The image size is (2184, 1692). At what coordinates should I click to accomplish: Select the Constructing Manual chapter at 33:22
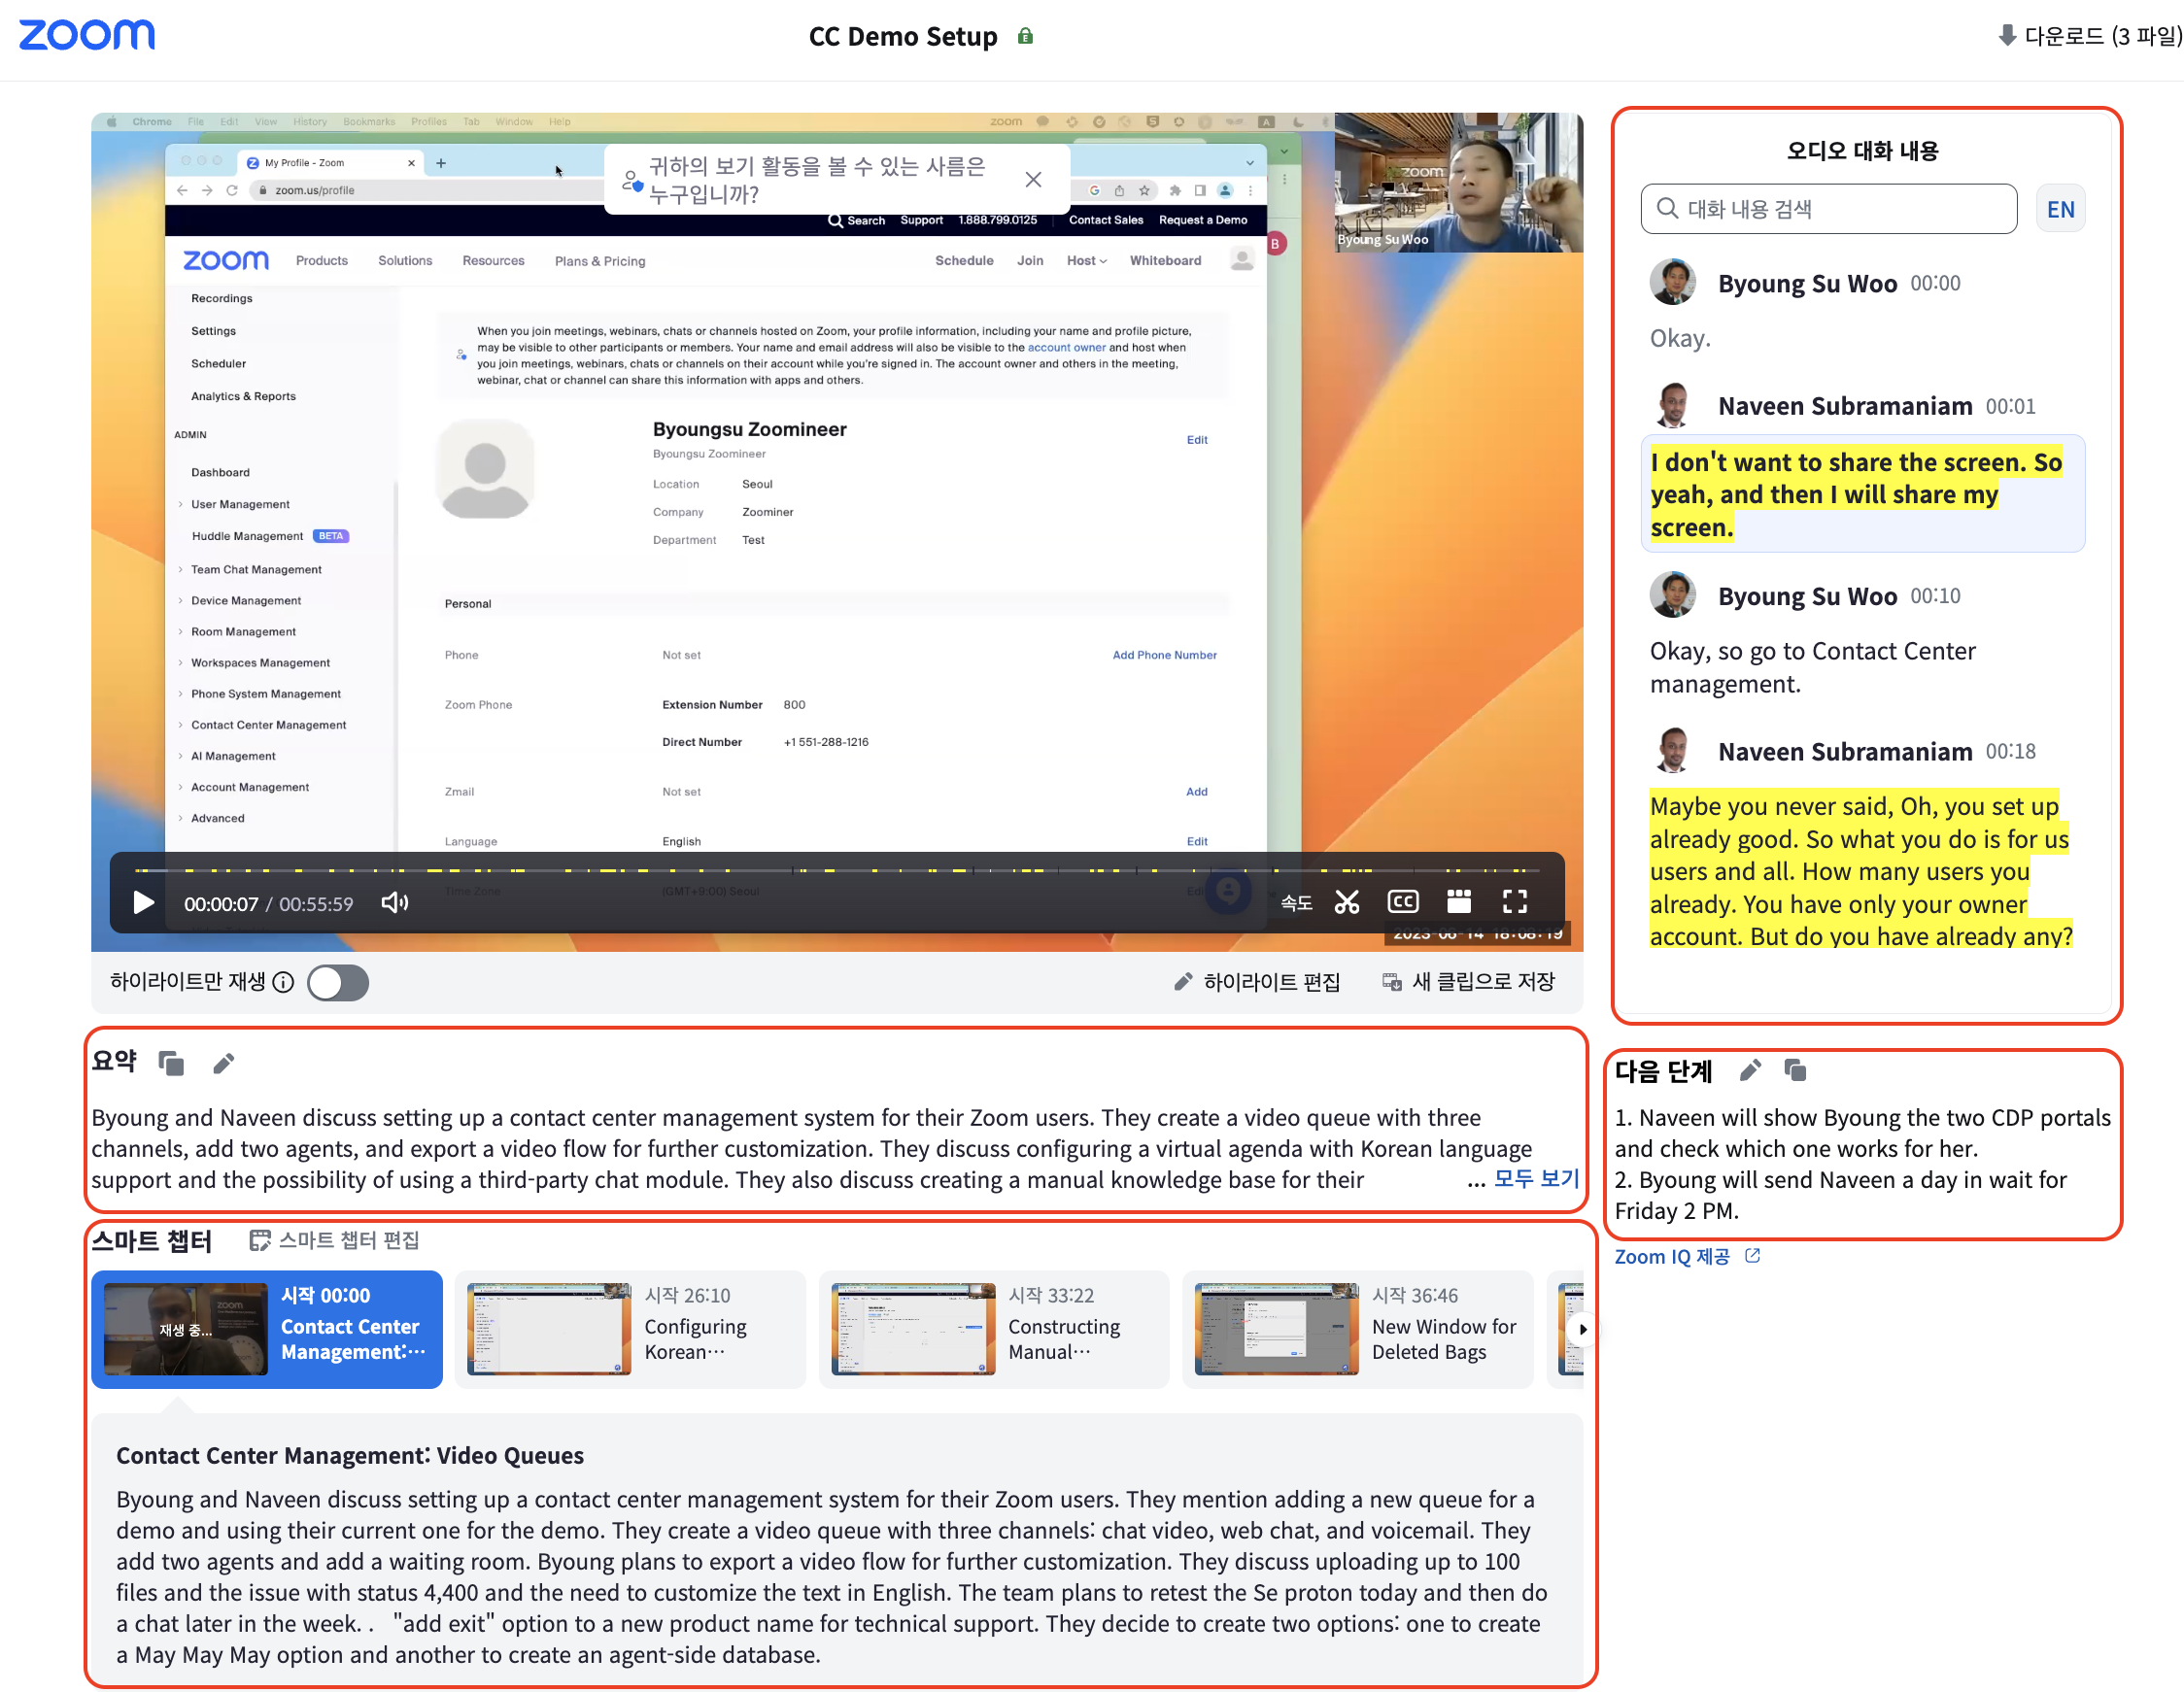994,1329
